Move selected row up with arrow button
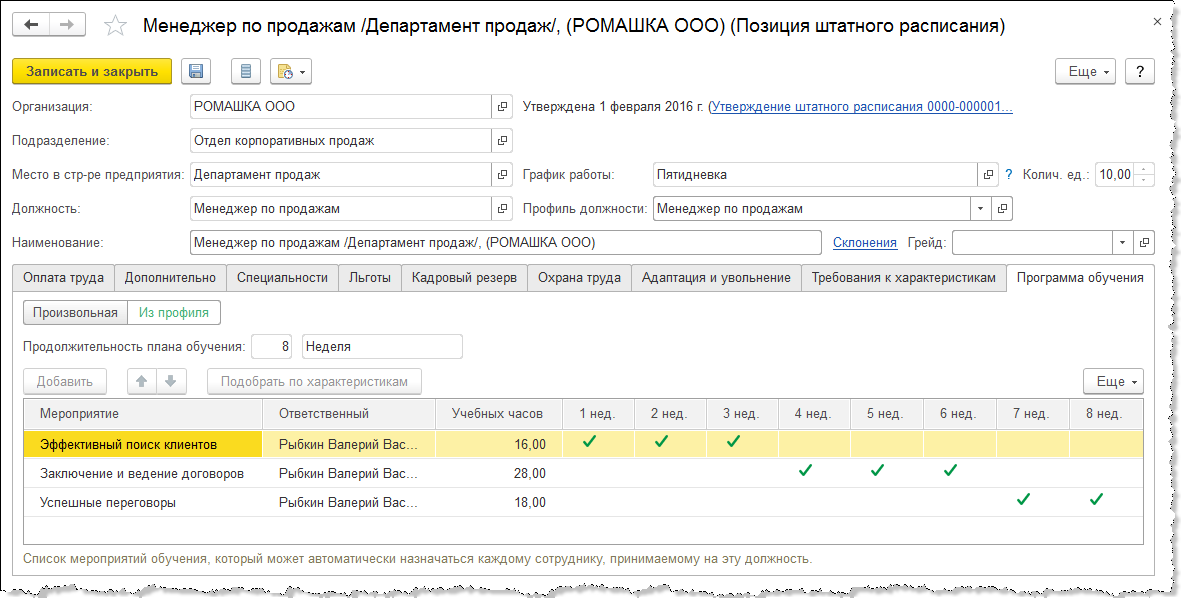Screen dimensions: 1181x598 142,381
